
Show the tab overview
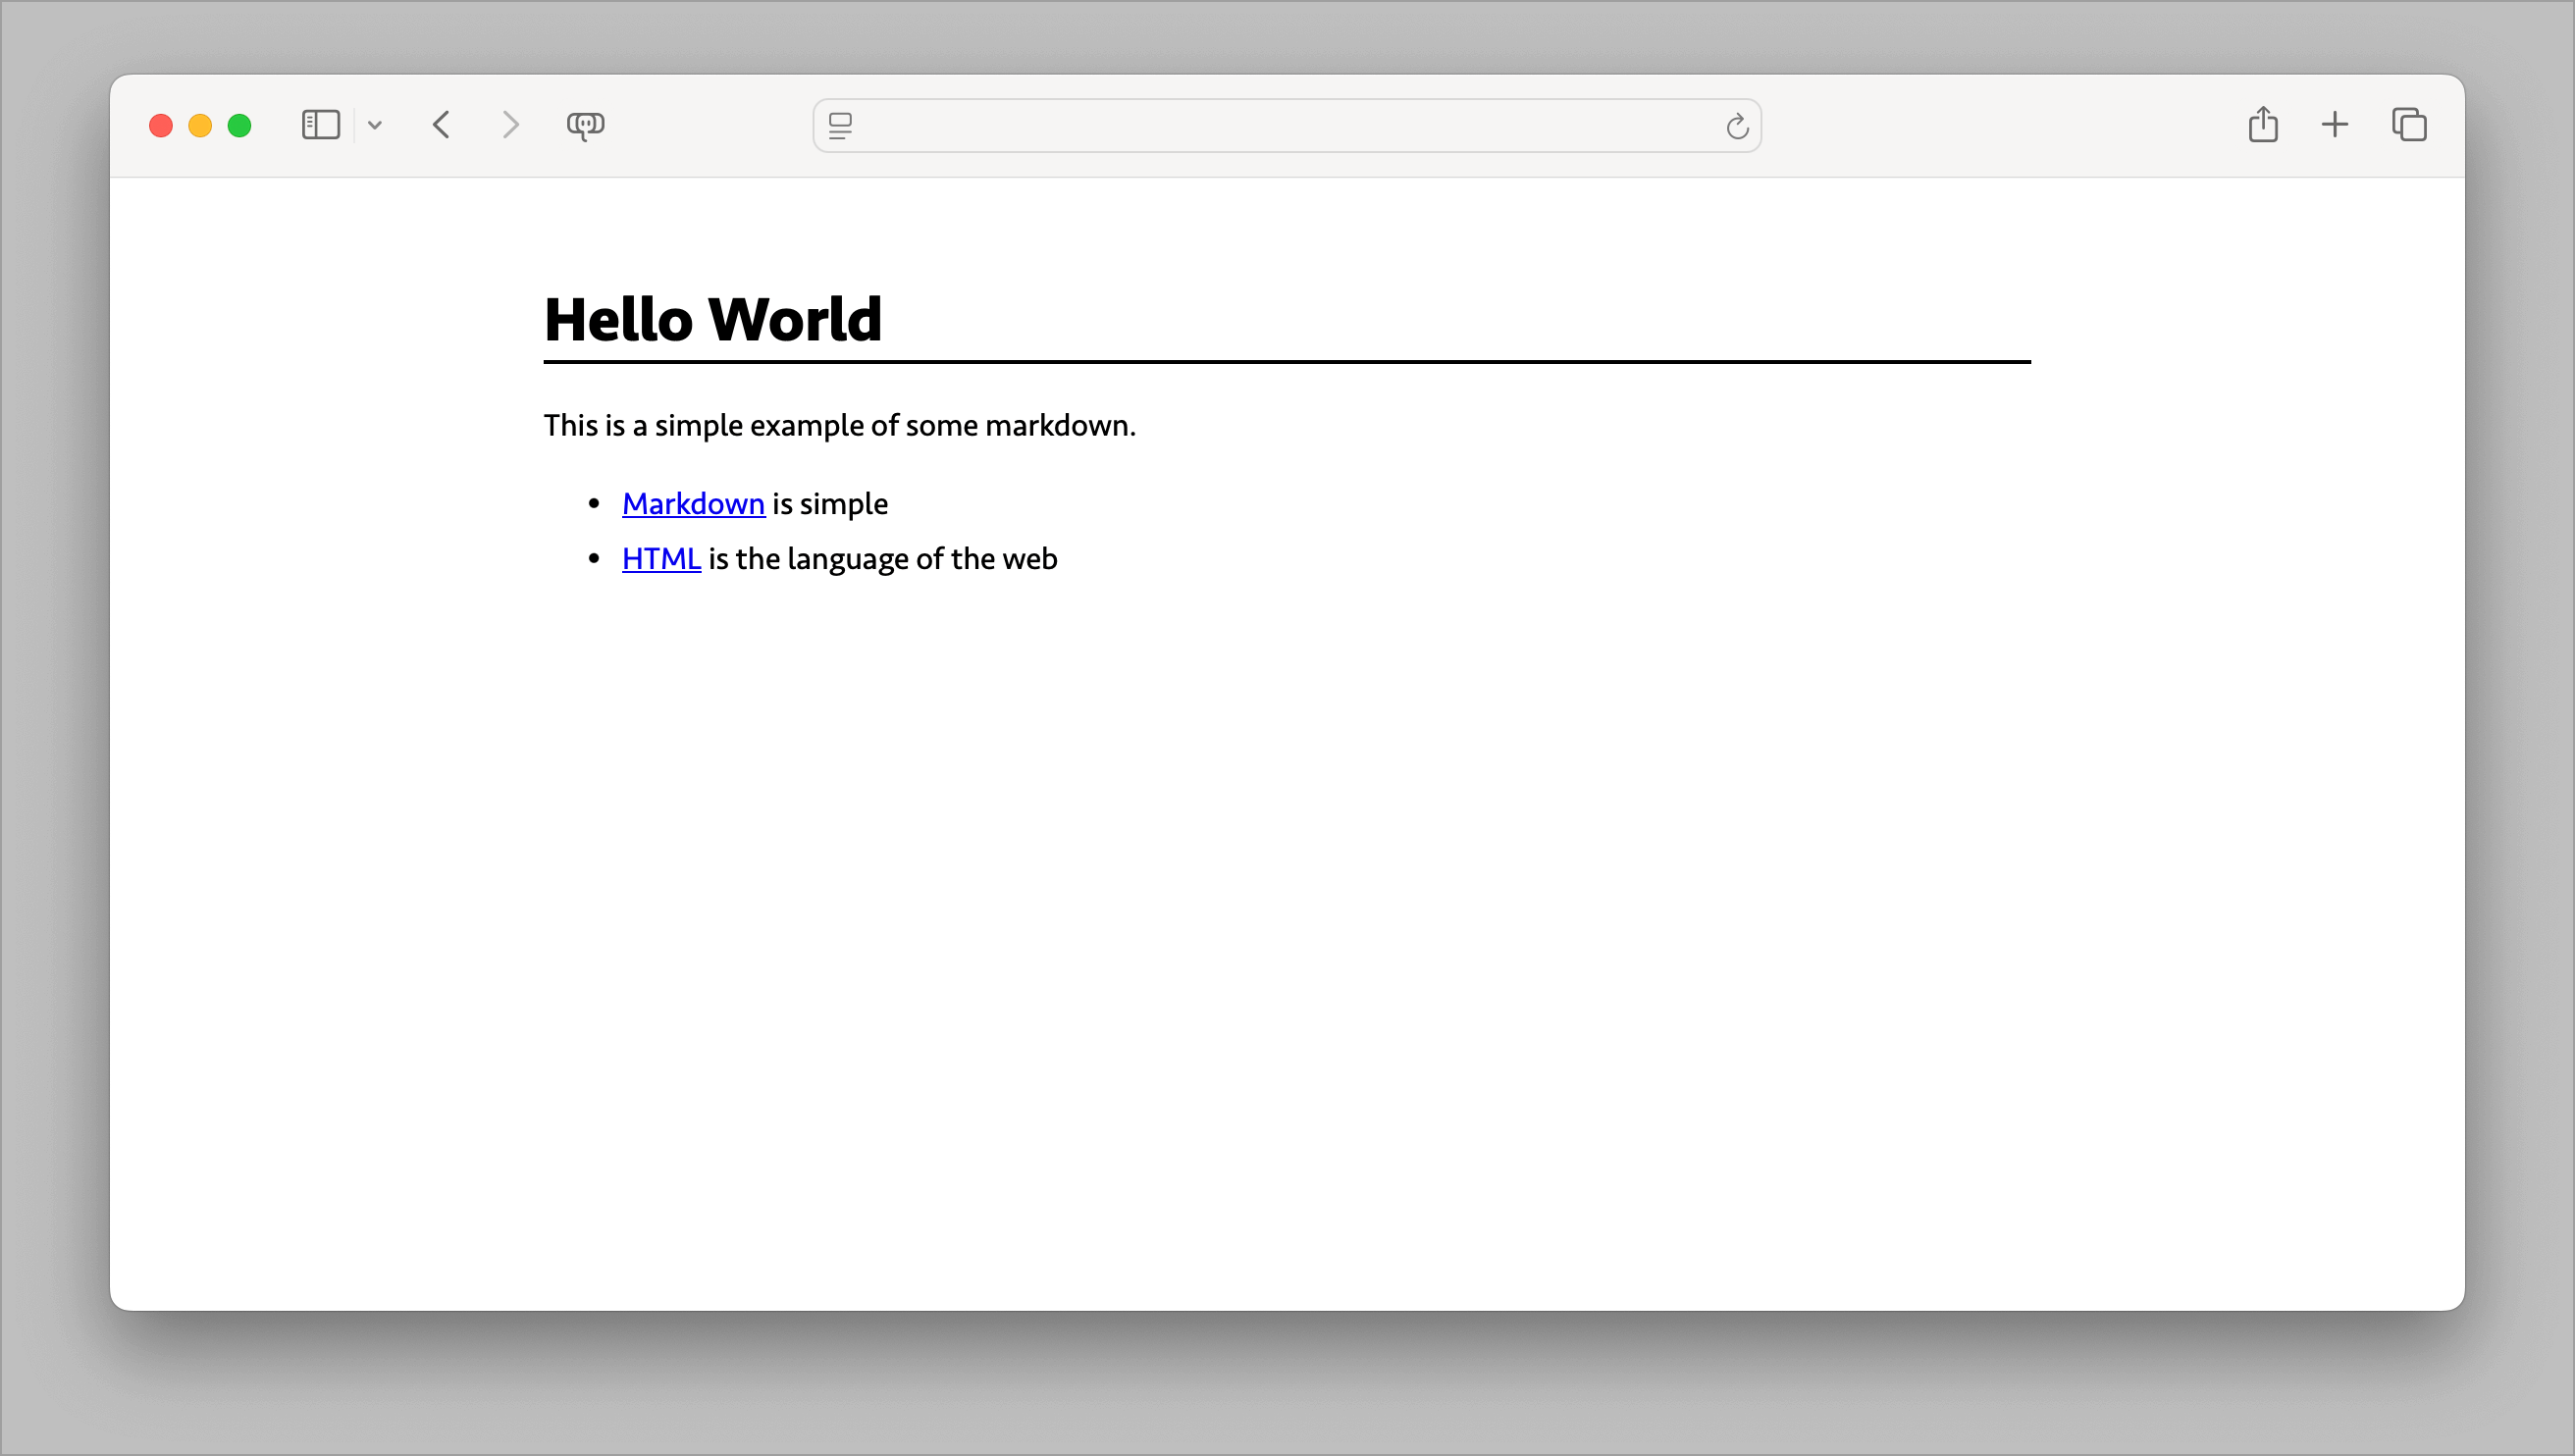(x=2409, y=124)
